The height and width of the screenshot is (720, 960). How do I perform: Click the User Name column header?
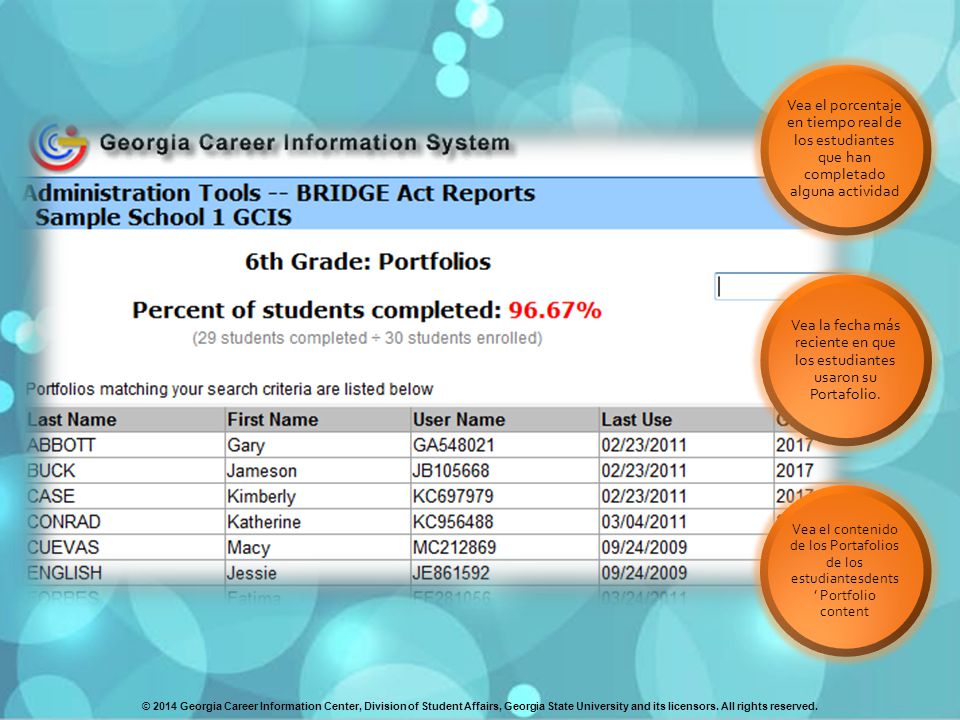(x=459, y=419)
